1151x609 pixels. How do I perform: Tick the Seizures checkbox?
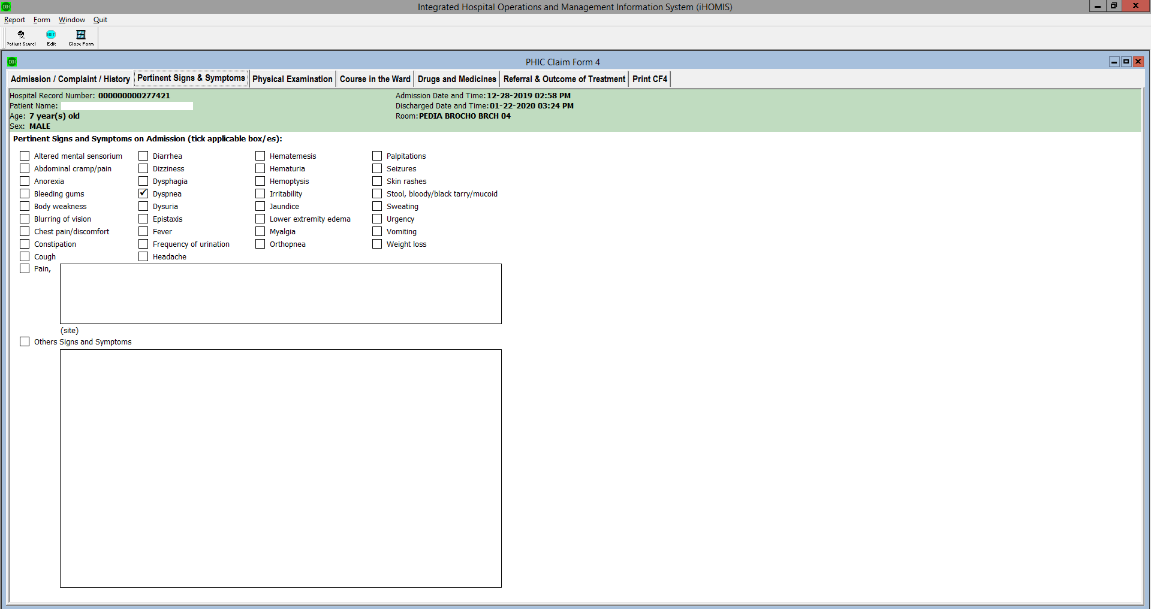coord(377,169)
